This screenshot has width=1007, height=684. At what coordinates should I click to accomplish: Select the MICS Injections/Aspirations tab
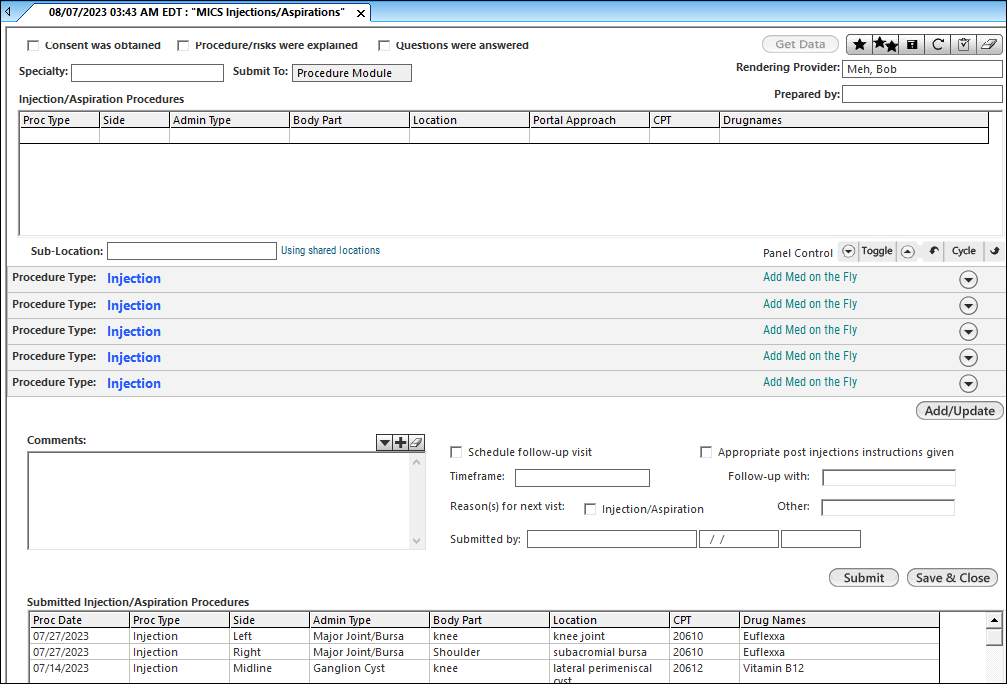(196, 12)
